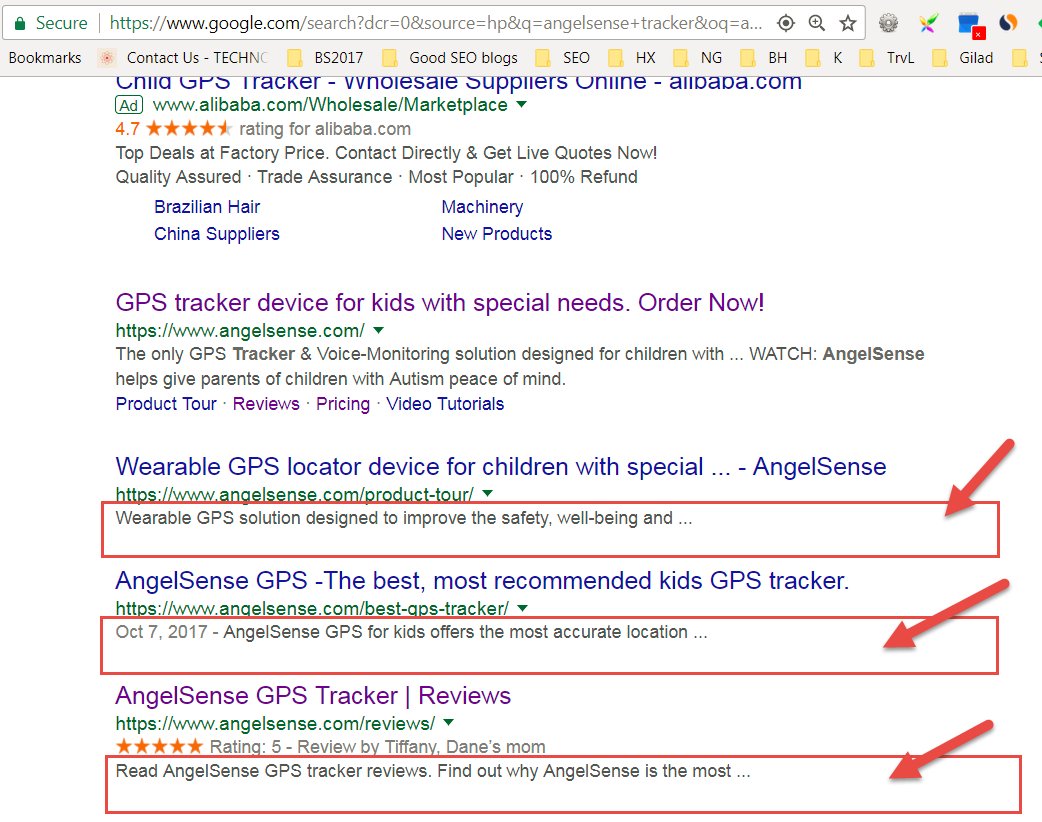1042x822 pixels.
Task: Open the alibaba.com Wholesale Suppliers ad title
Action: (x=459, y=84)
